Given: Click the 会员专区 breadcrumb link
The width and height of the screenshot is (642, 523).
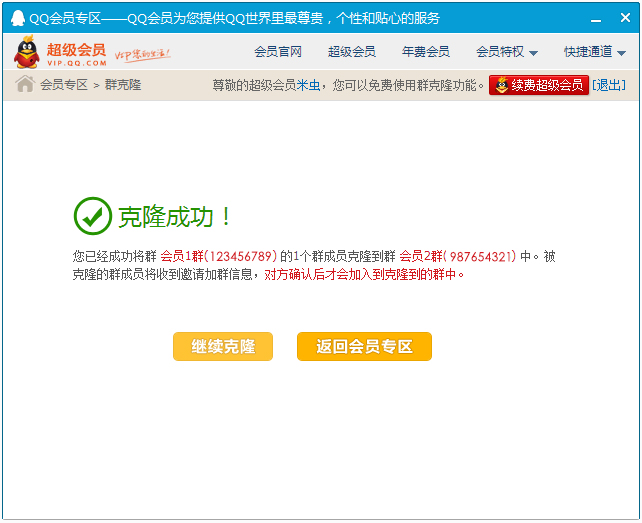Looking at the screenshot, I should (64, 85).
